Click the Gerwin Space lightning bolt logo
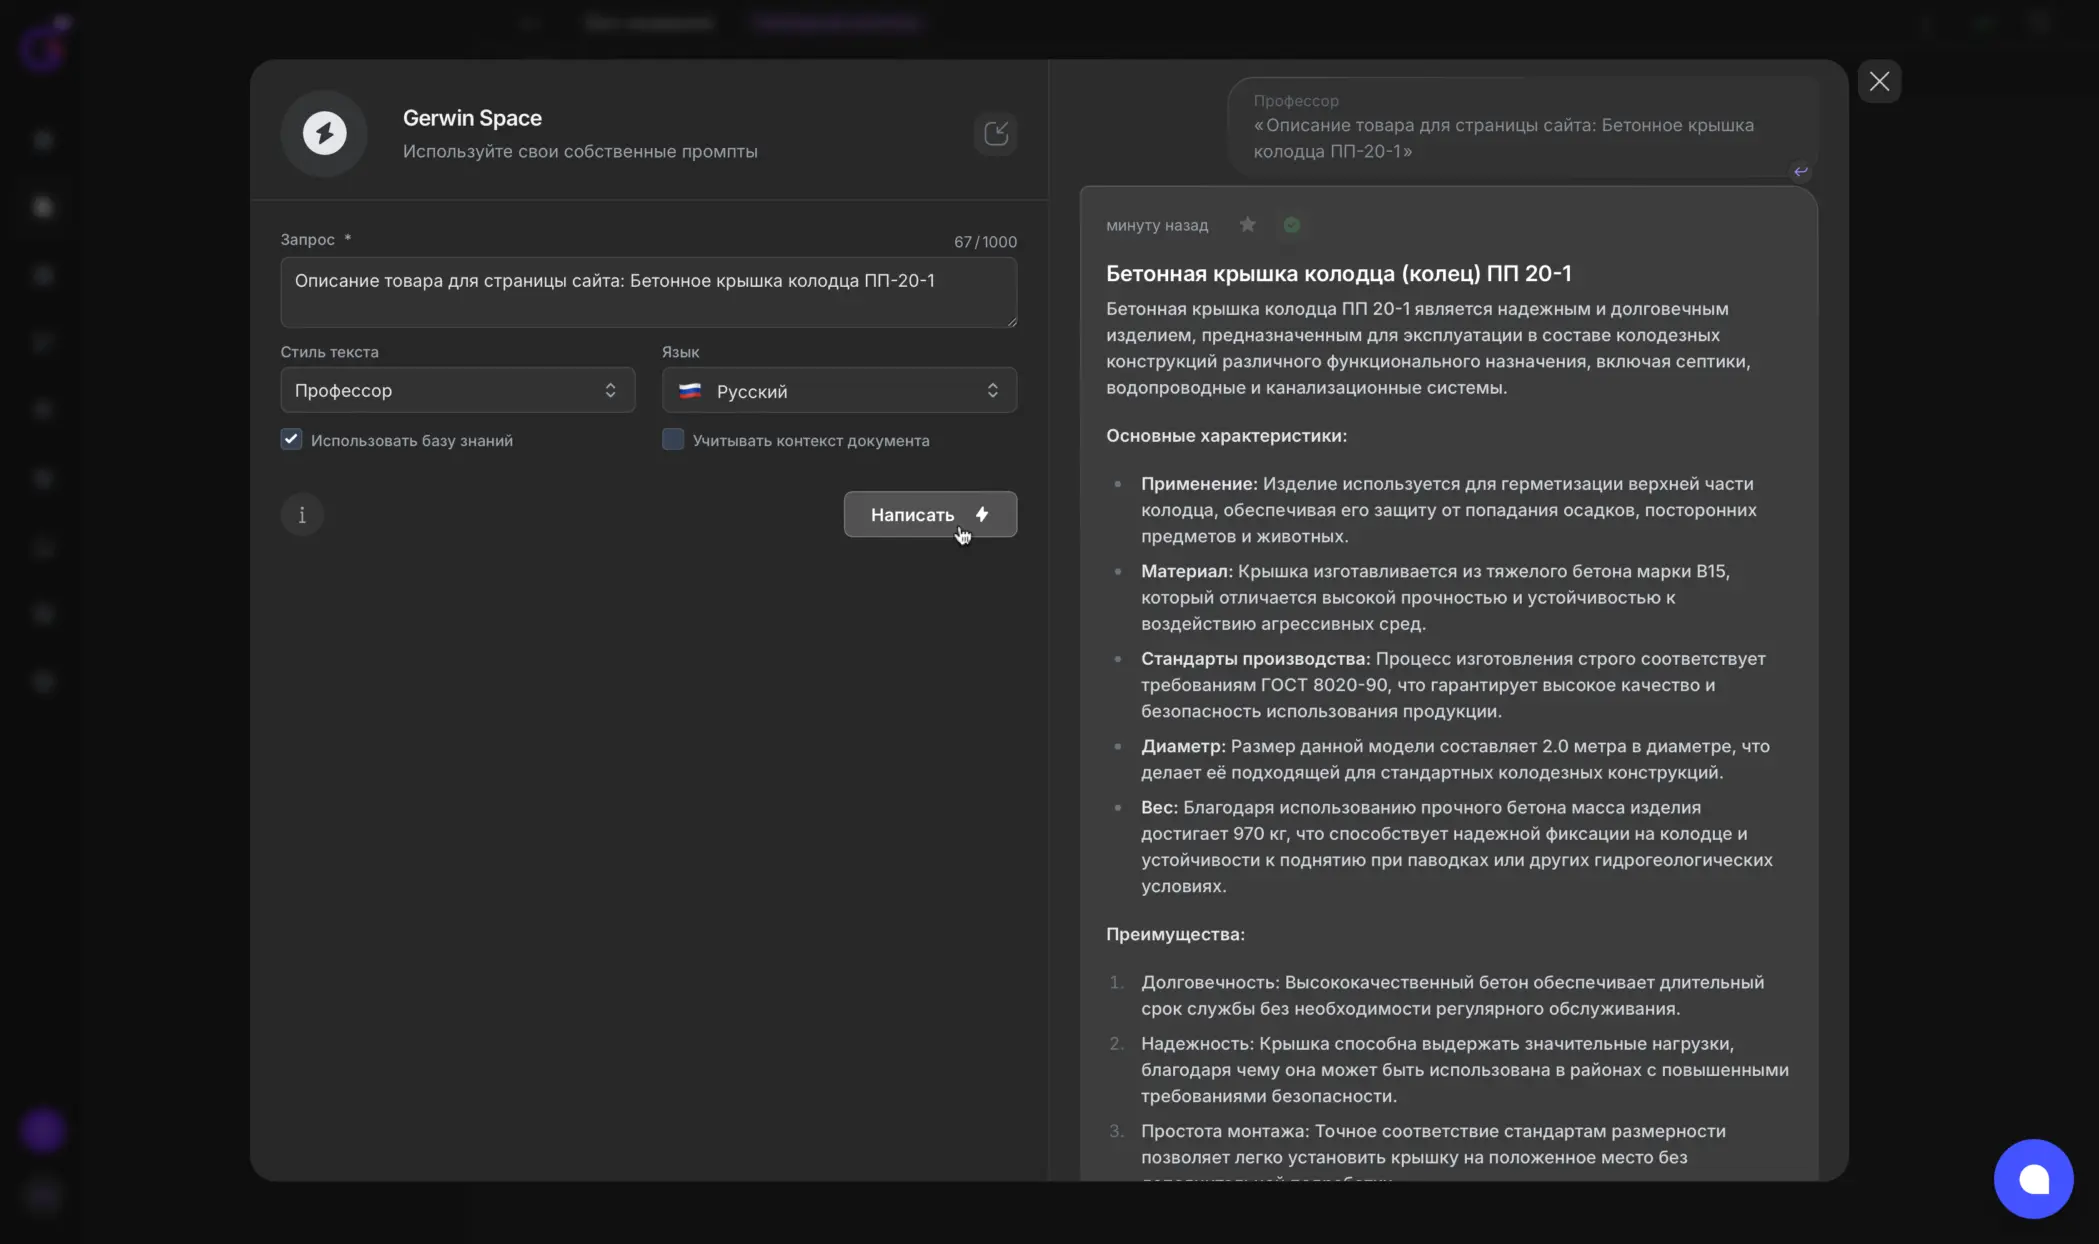The image size is (2099, 1244). coord(324,133)
